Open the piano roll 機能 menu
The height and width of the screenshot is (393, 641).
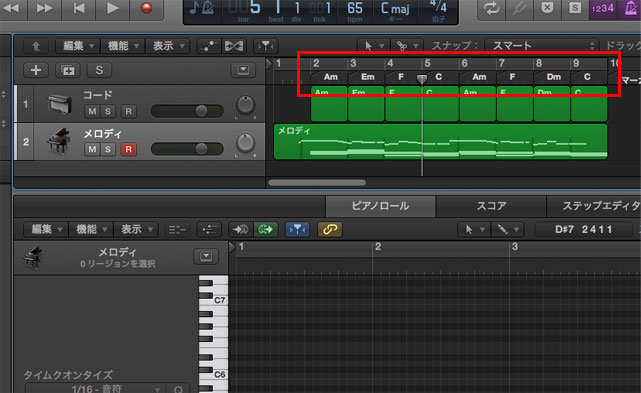[x=91, y=229]
